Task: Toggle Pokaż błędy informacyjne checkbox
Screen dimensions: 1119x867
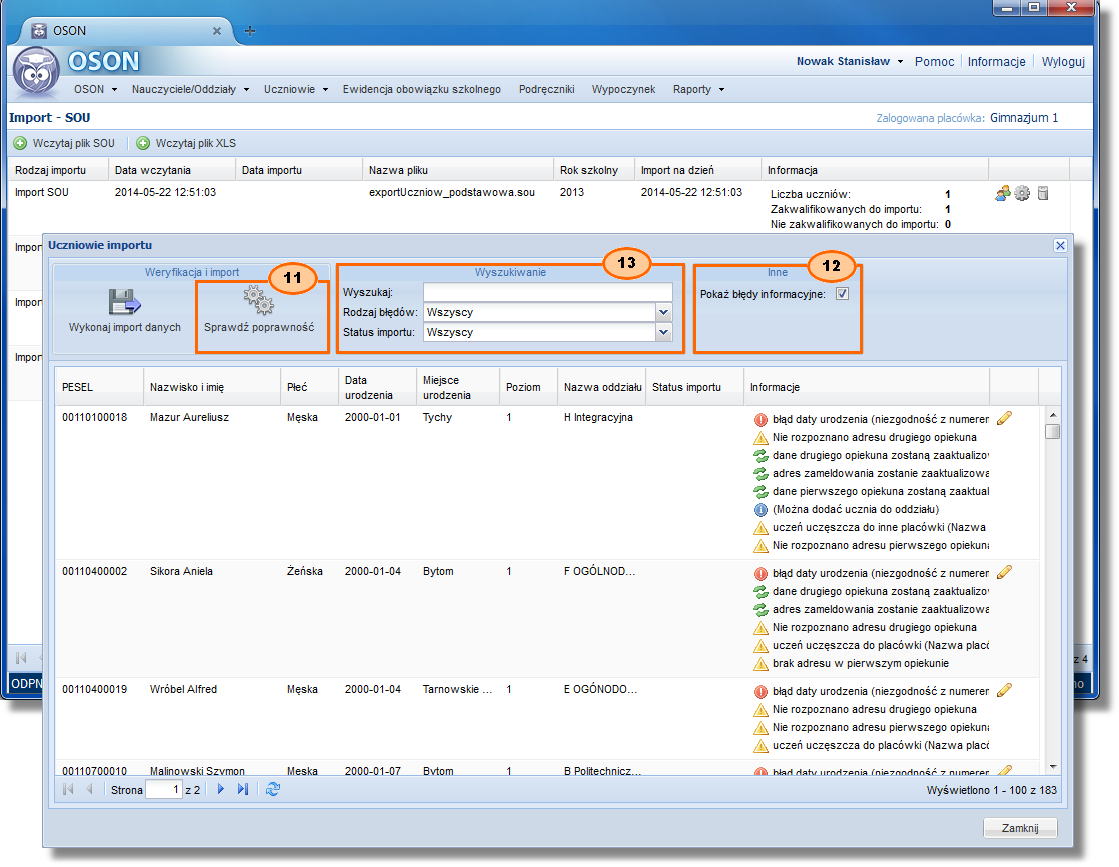Action: 843,294
